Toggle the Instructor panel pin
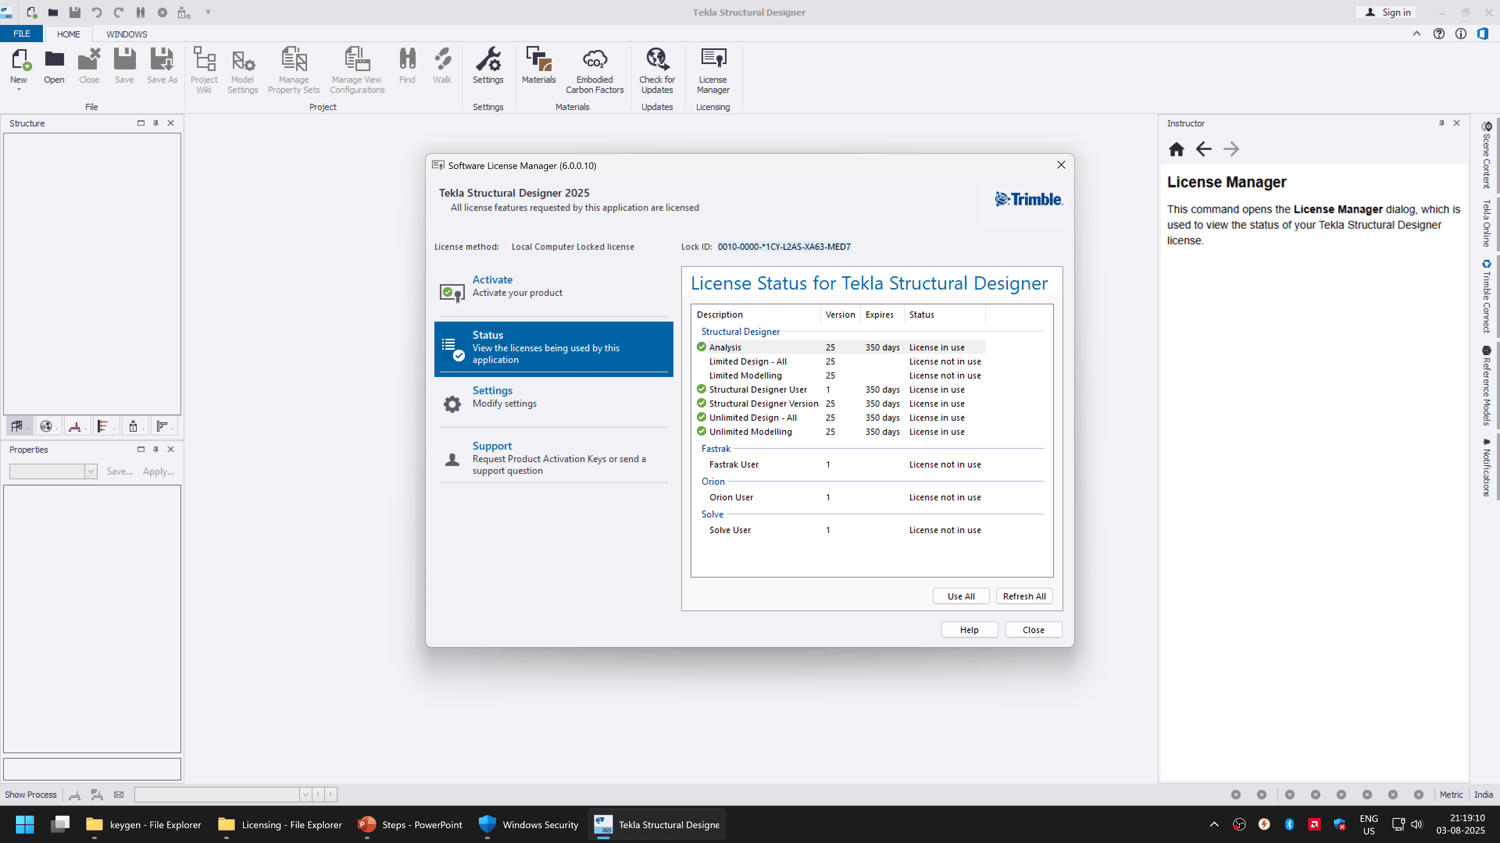The width and height of the screenshot is (1500, 843). [1442, 123]
